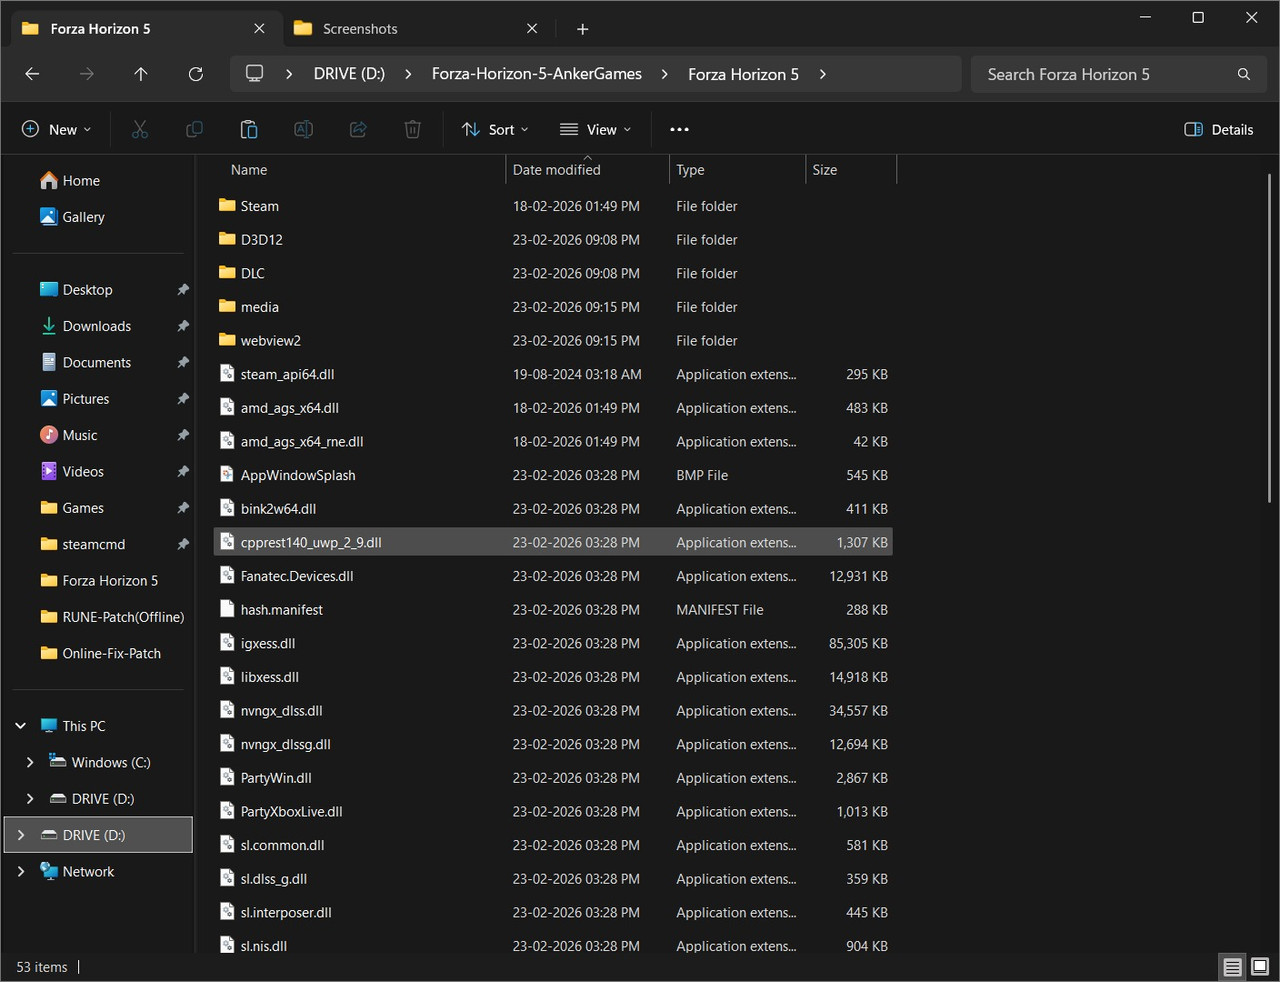Select the Fanatec.Devices.dll file
Image resolution: width=1280 pixels, height=982 pixels.
point(553,576)
